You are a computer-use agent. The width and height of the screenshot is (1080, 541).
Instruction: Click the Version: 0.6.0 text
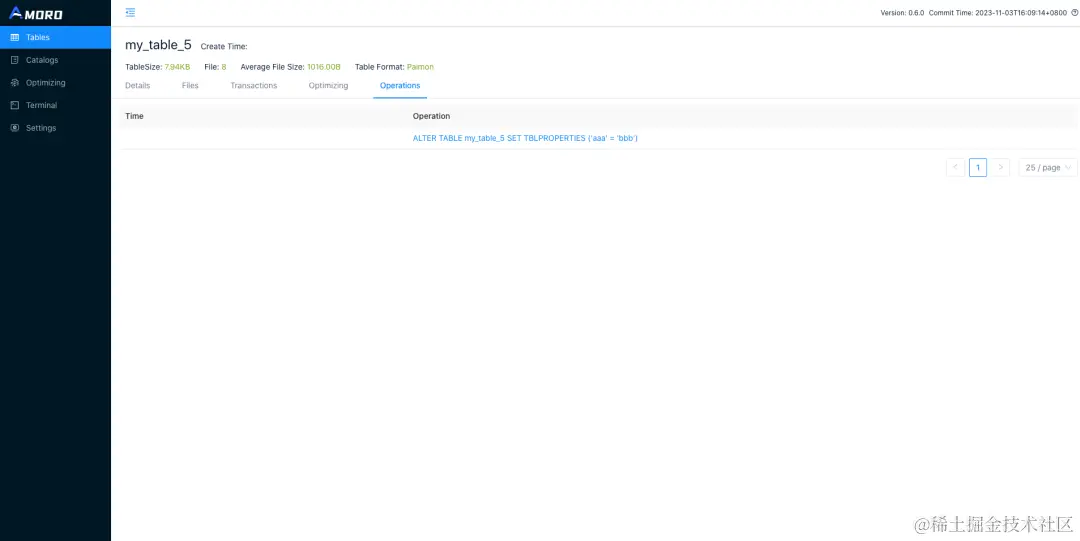tap(902, 13)
